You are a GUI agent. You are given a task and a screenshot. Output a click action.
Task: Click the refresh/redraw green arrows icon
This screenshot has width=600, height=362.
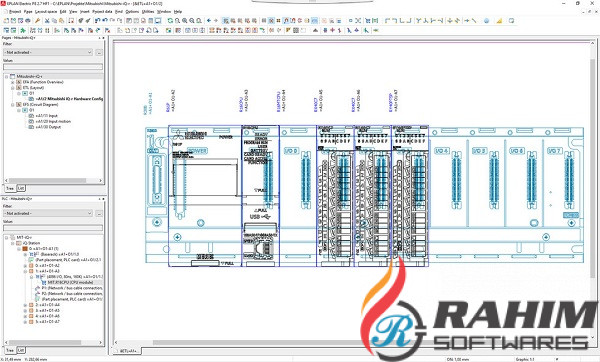pos(170,21)
